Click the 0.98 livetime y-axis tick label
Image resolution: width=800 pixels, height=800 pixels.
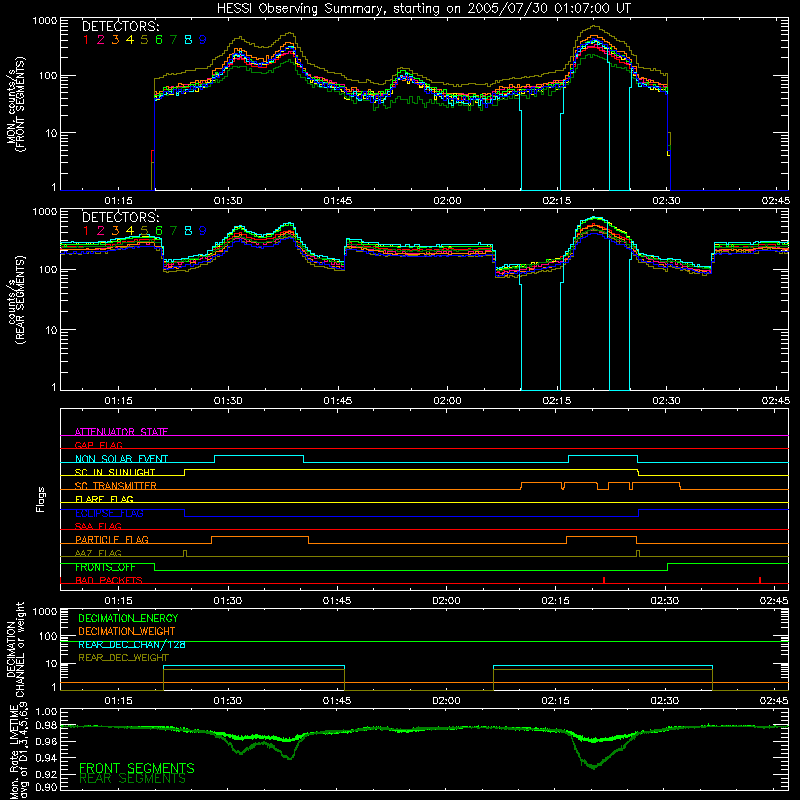point(46,726)
